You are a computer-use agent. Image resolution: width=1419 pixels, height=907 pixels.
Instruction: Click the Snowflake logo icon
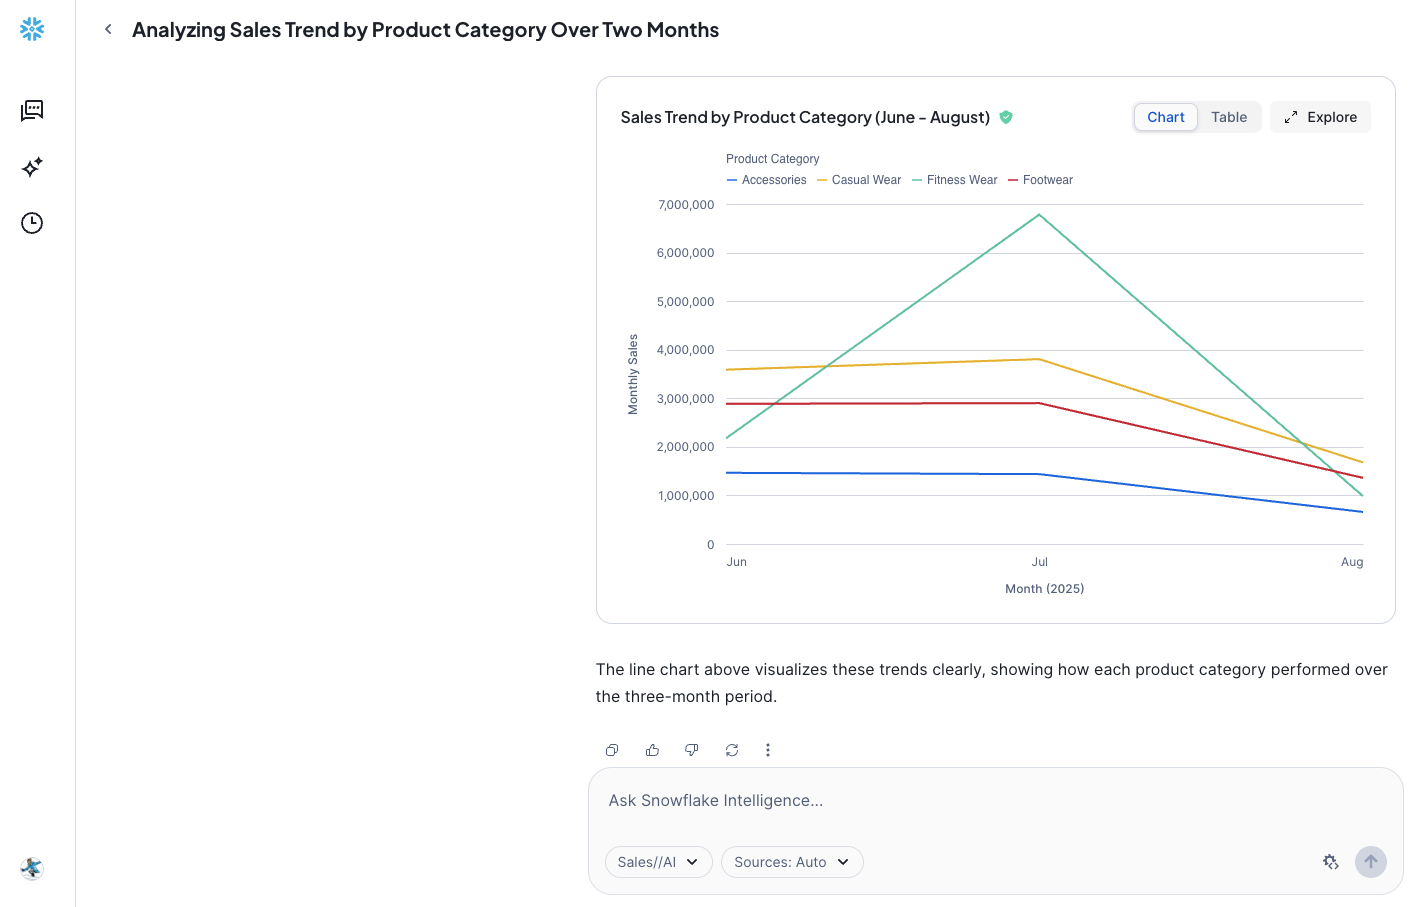point(32,29)
